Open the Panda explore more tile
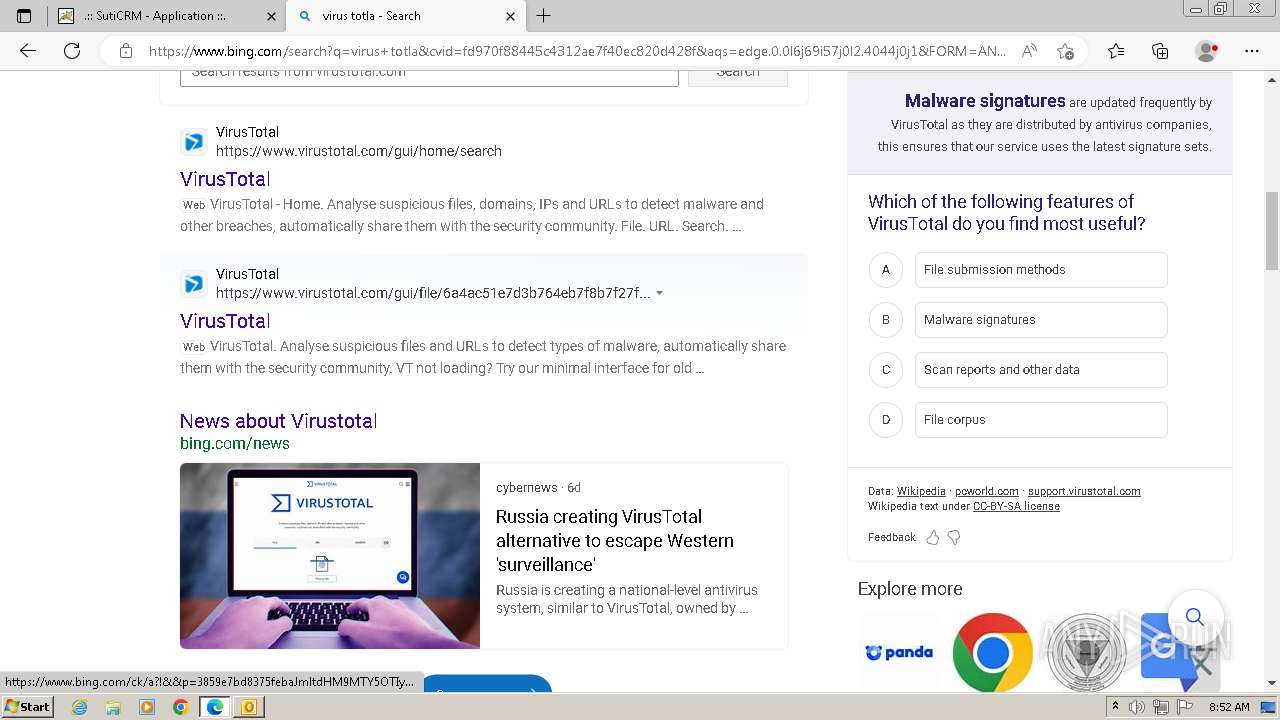1280x720 pixels. click(899, 652)
